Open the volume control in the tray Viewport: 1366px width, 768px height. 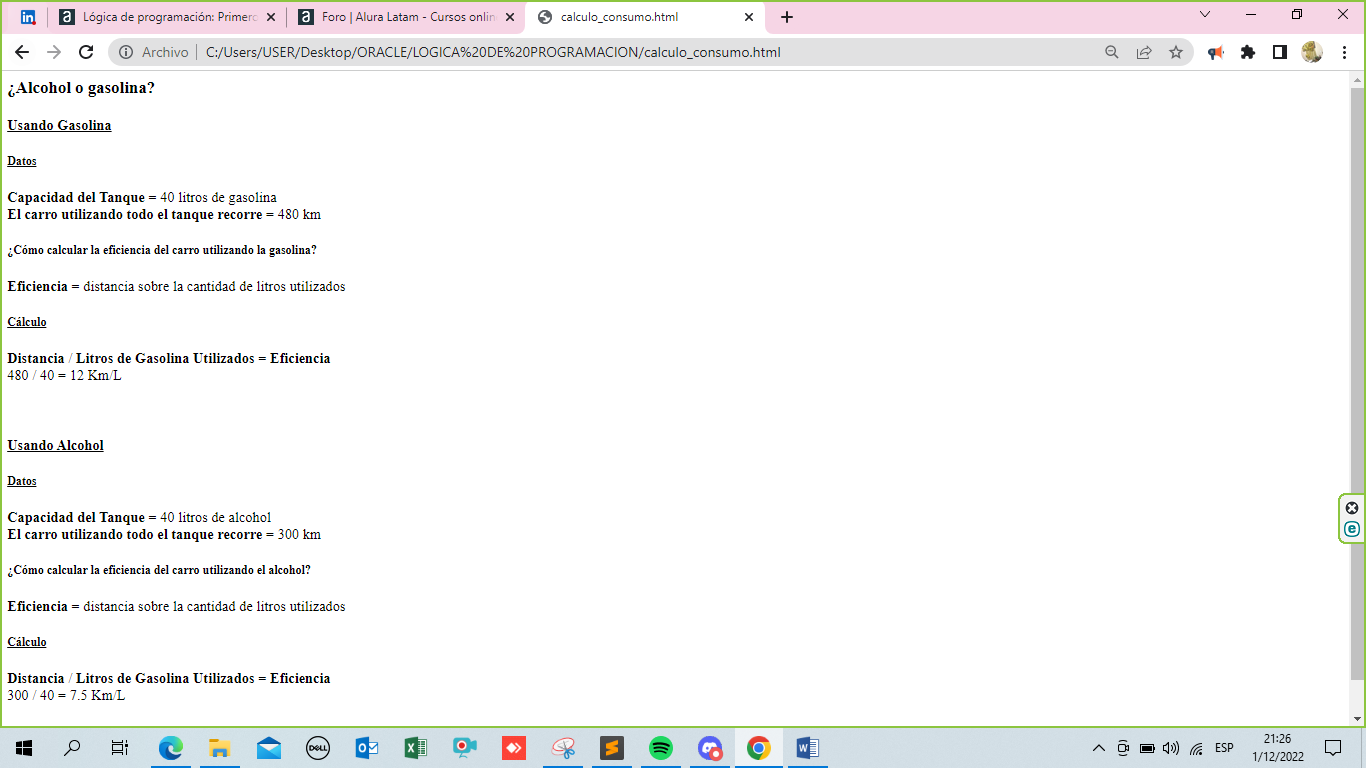[x=1171, y=748]
